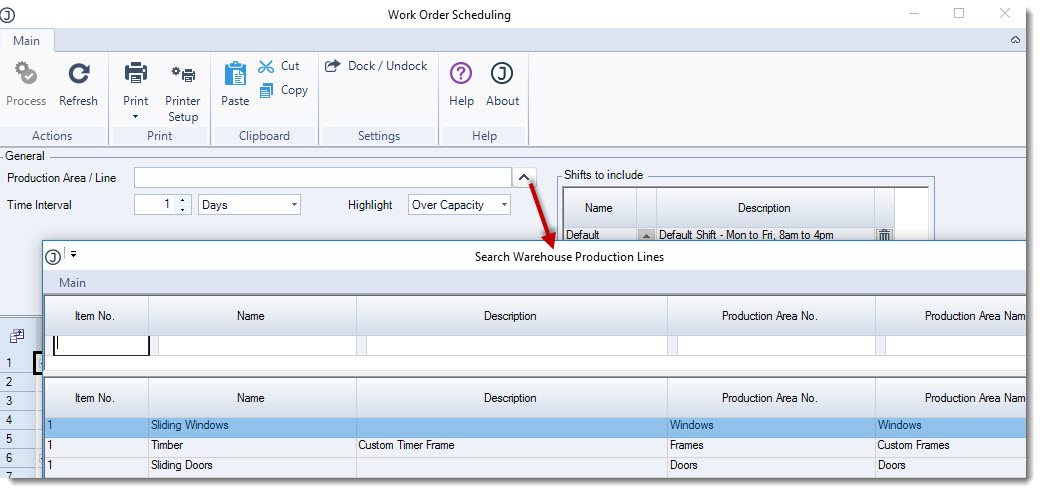The width and height of the screenshot is (1041, 493).
Task: Open the Production Area / Line lookup arrow
Action: pos(524,178)
